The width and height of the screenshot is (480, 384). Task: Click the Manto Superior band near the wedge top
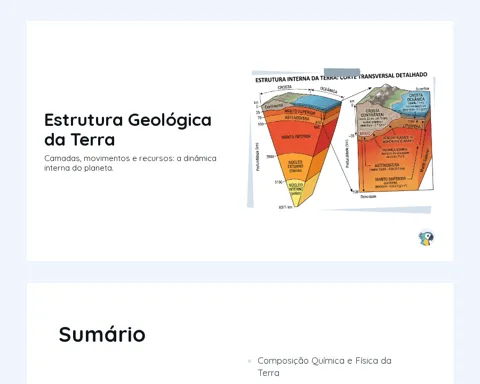300,112
